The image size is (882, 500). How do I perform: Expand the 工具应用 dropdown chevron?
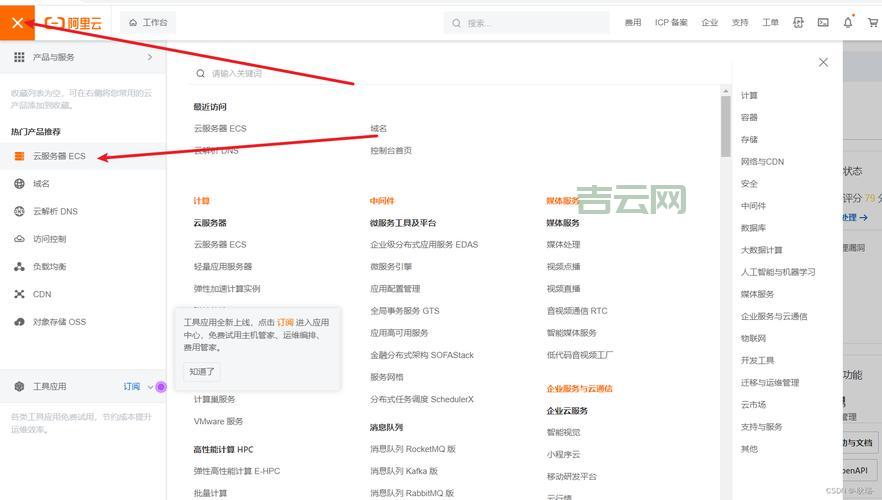[150, 387]
